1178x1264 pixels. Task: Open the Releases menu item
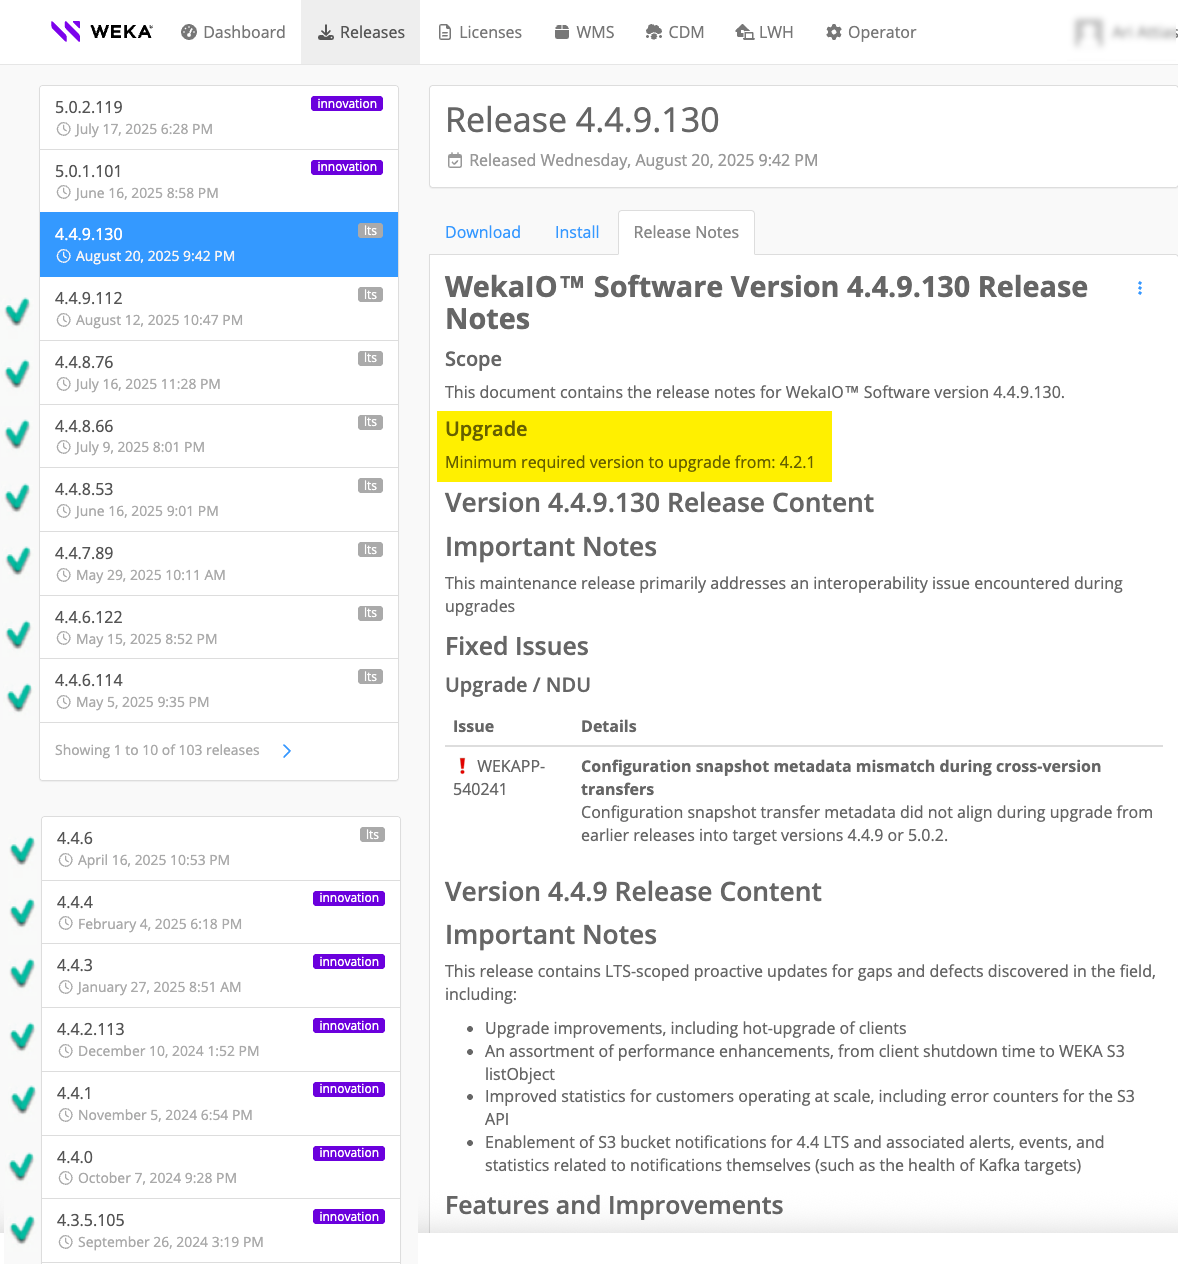[361, 32]
